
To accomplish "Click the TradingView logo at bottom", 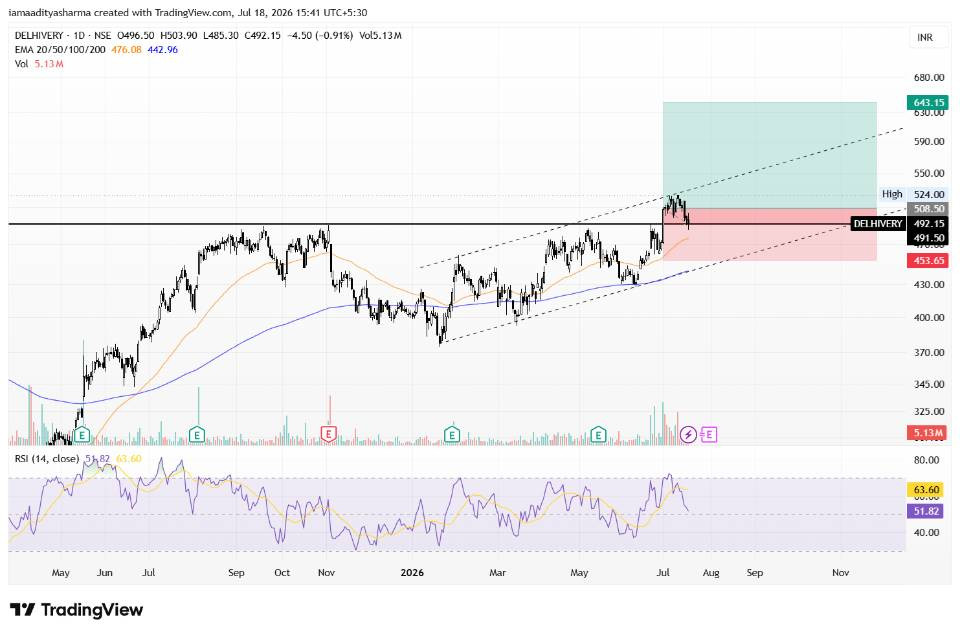I will (77, 610).
